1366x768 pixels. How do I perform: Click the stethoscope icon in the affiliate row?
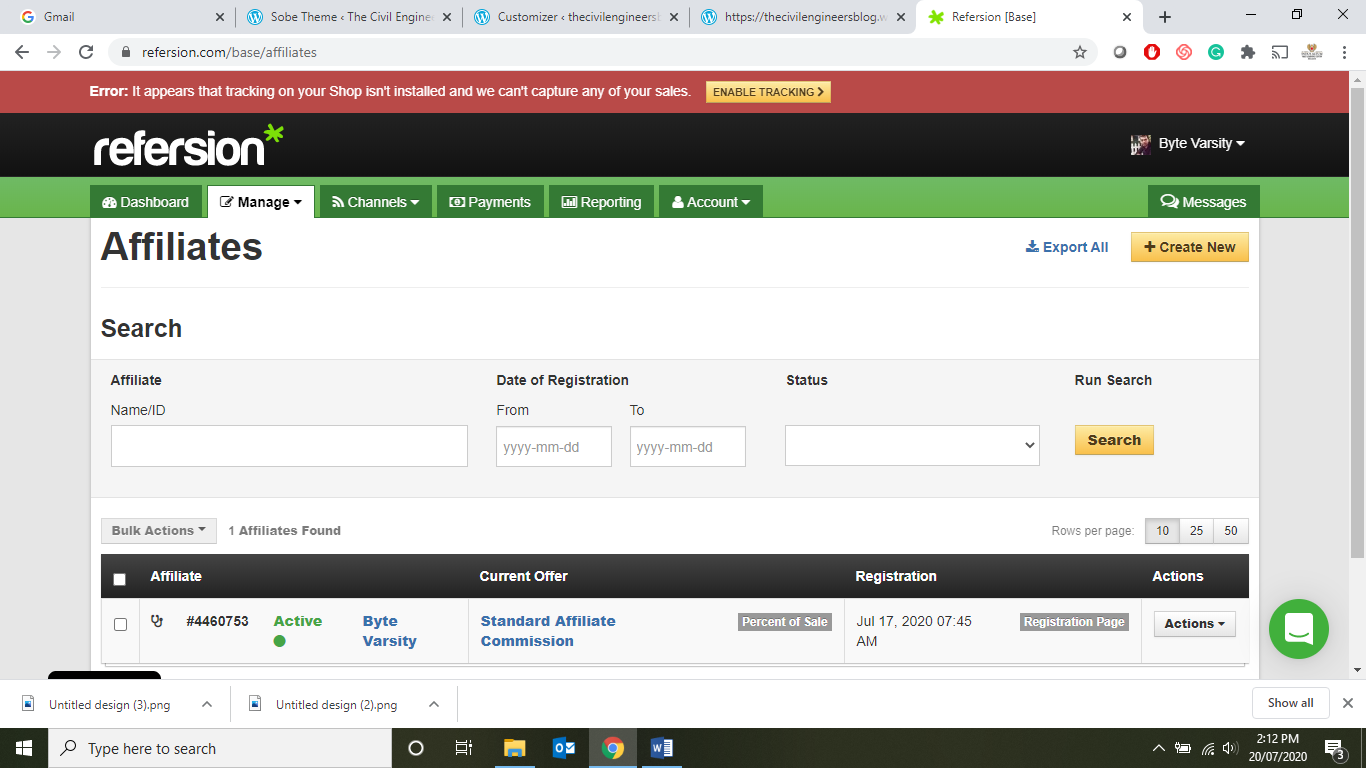click(x=157, y=621)
